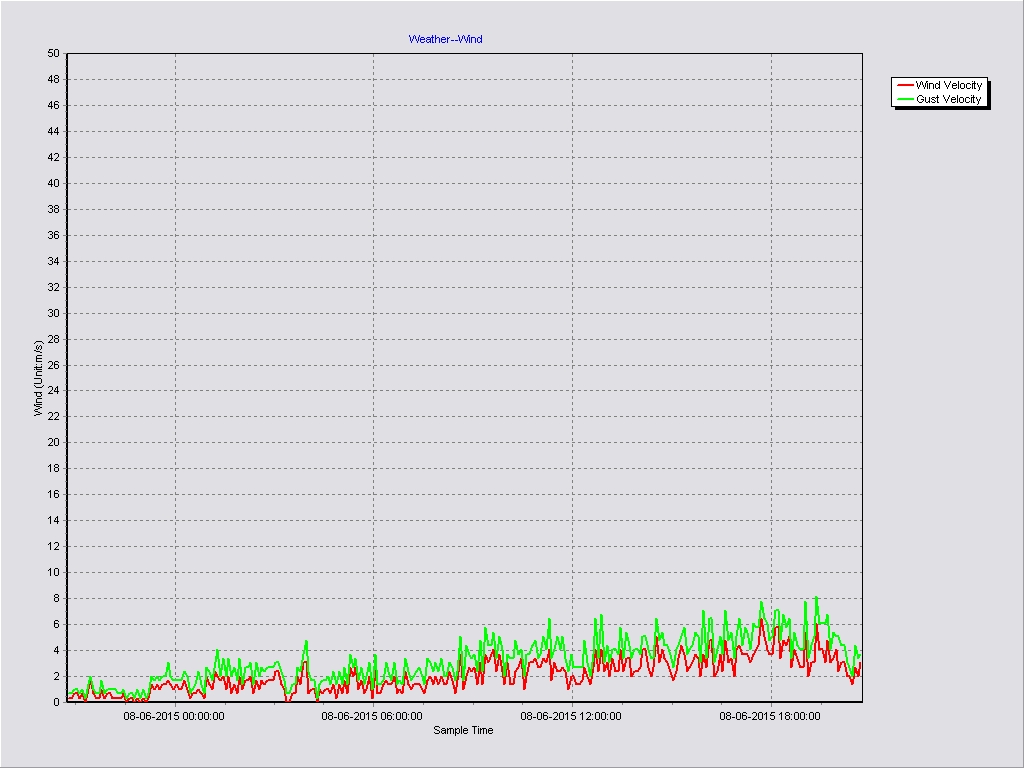Click the 40 y-axis value

click(x=53, y=184)
